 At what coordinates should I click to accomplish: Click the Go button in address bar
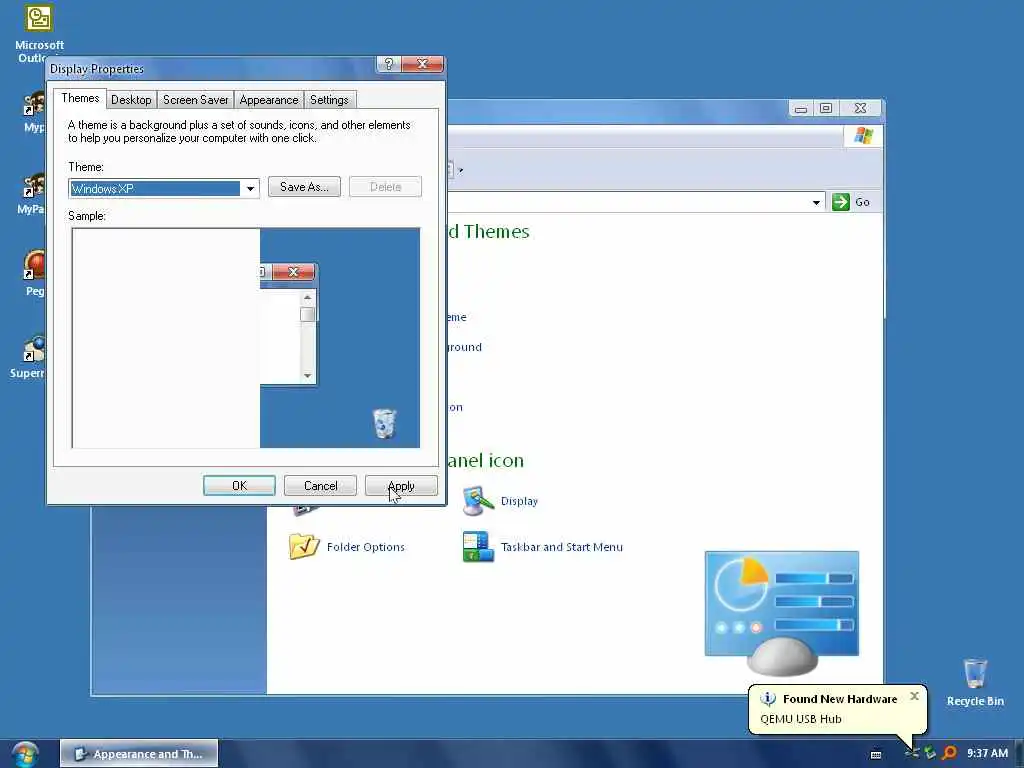pyautogui.click(x=851, y=202)
